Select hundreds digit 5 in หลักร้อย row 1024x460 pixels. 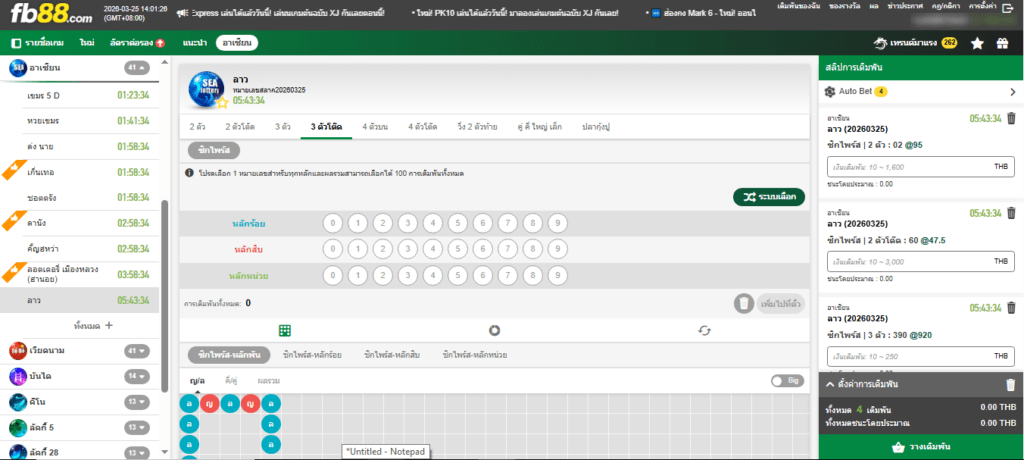458,224
